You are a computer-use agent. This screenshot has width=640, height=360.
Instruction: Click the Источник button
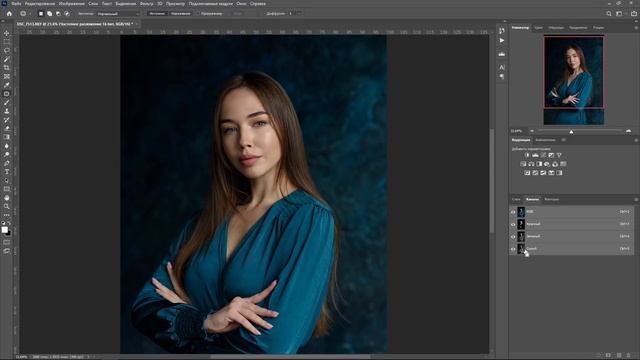tap(157, 13)
